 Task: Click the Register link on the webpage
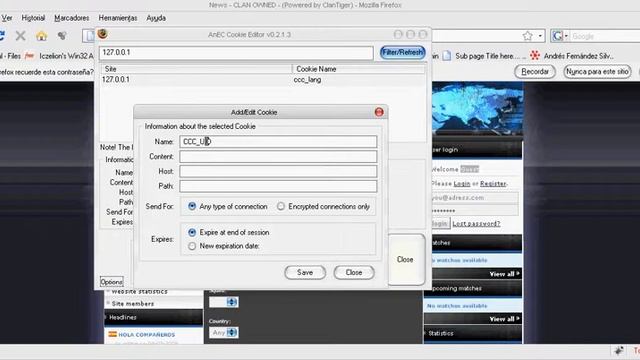tap(493, 184)
